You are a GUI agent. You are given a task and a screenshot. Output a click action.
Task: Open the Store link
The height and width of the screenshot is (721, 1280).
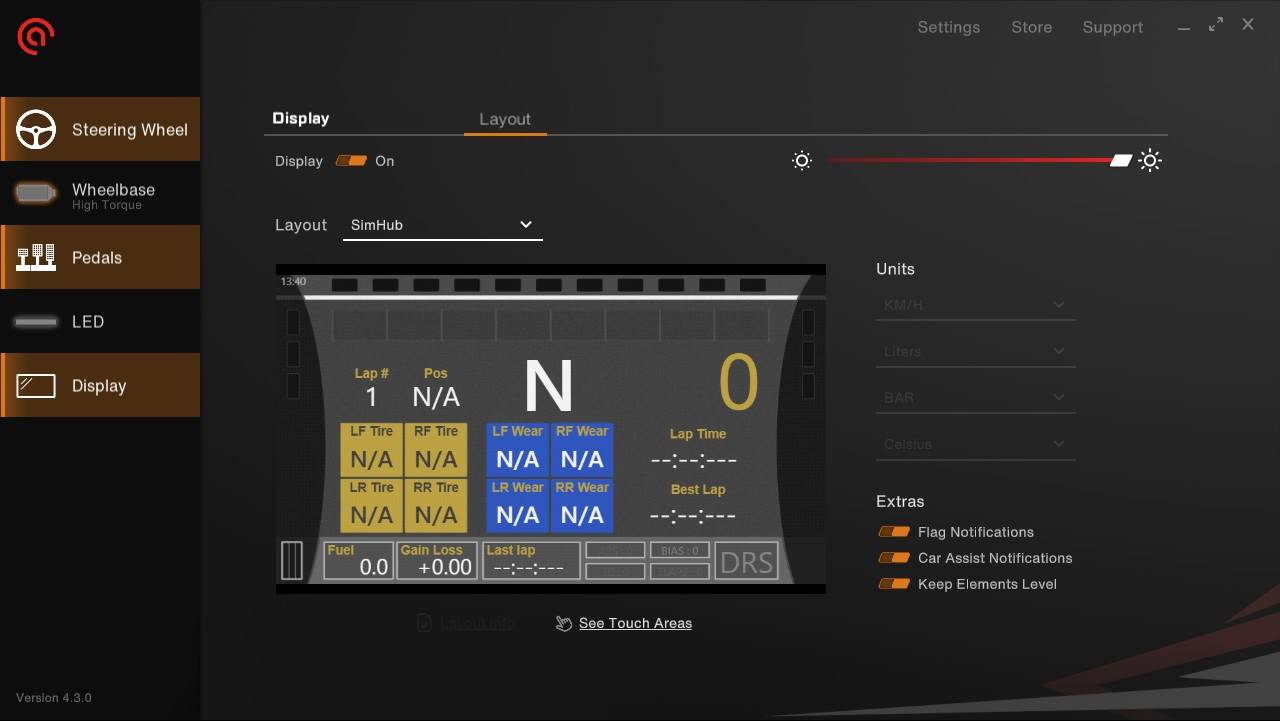tap(1031, 27)
